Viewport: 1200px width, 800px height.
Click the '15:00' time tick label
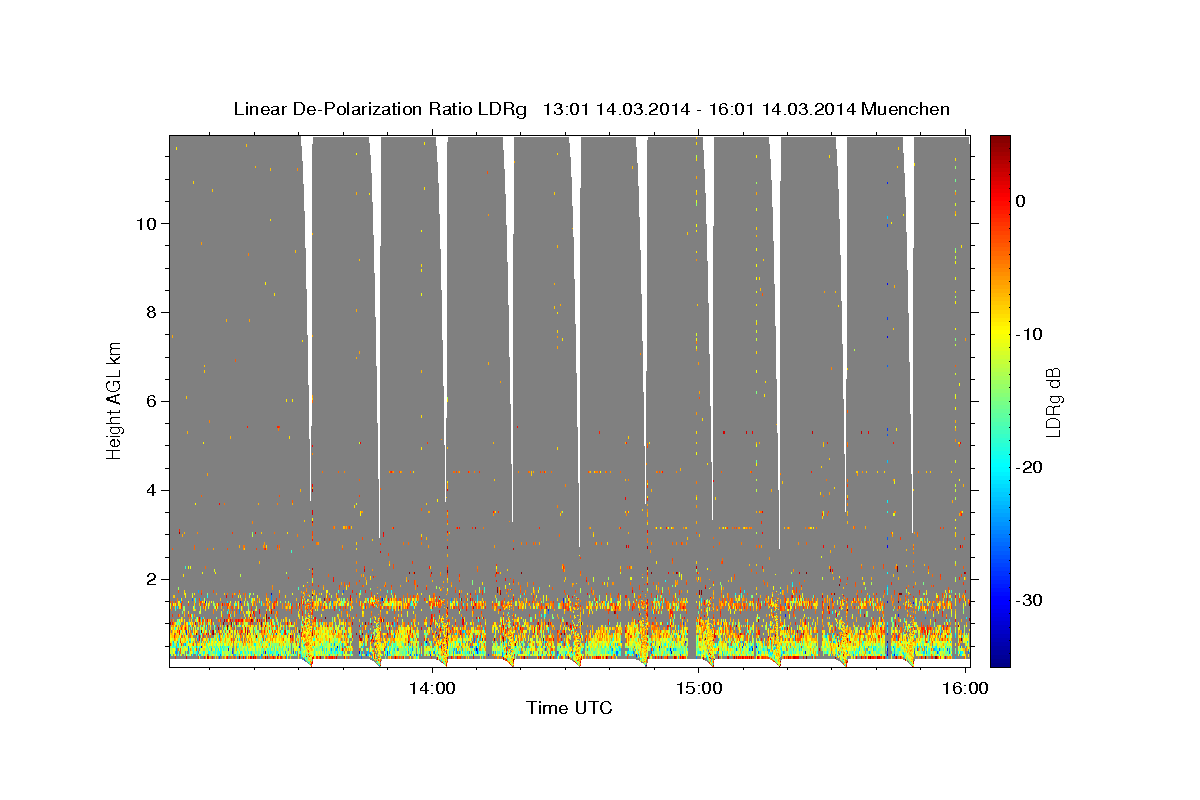tap(699, 688)
